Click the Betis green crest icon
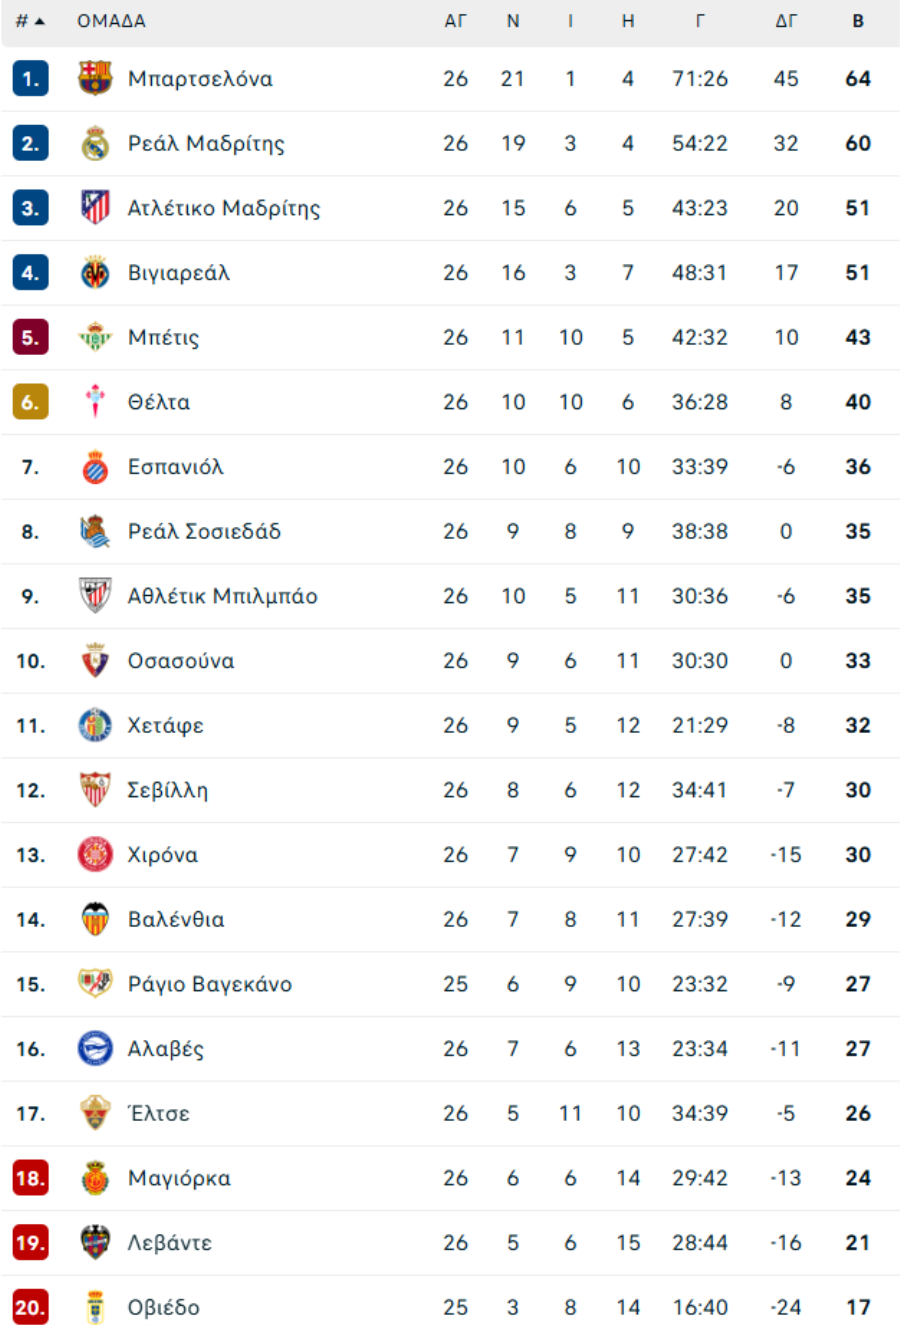The height and width of the screenshot is (1325, 900). (x=95, y=337)
